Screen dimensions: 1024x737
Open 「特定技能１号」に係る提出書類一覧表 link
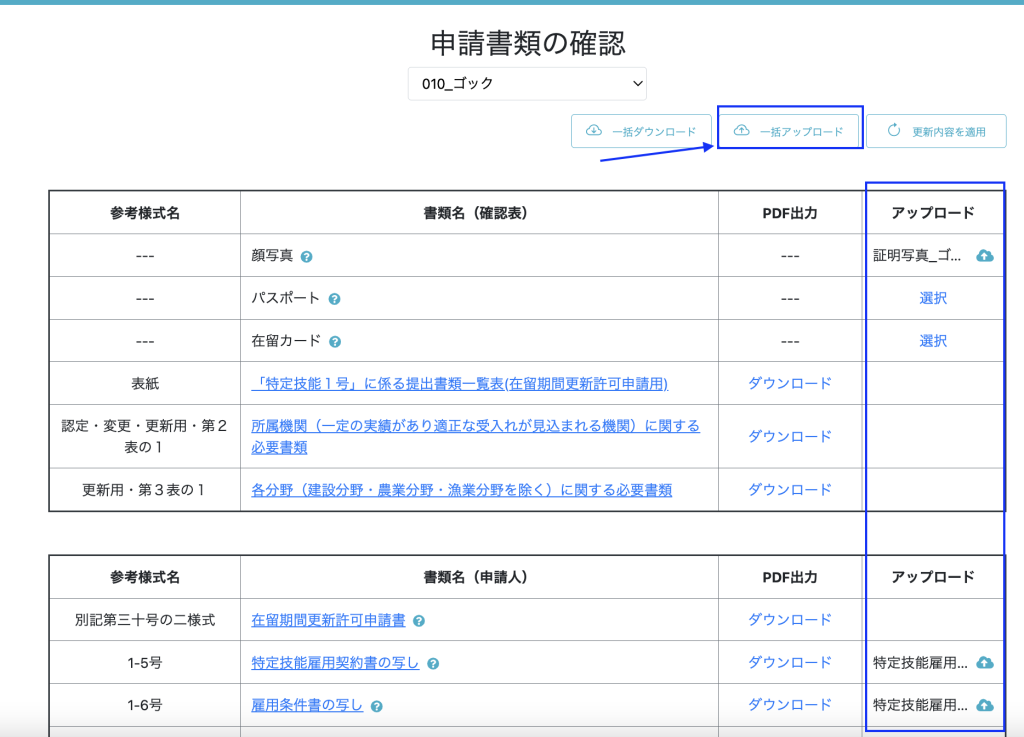[x=459, y=384]
